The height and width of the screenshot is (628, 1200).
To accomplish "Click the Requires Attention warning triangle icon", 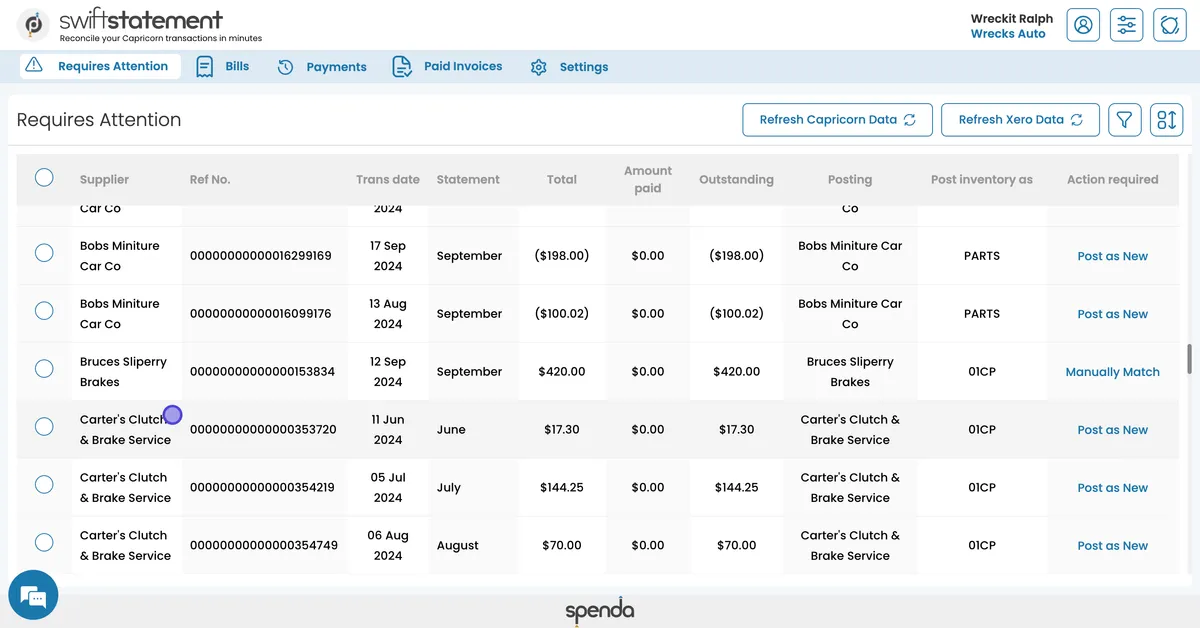I will [x=34, y=65].
